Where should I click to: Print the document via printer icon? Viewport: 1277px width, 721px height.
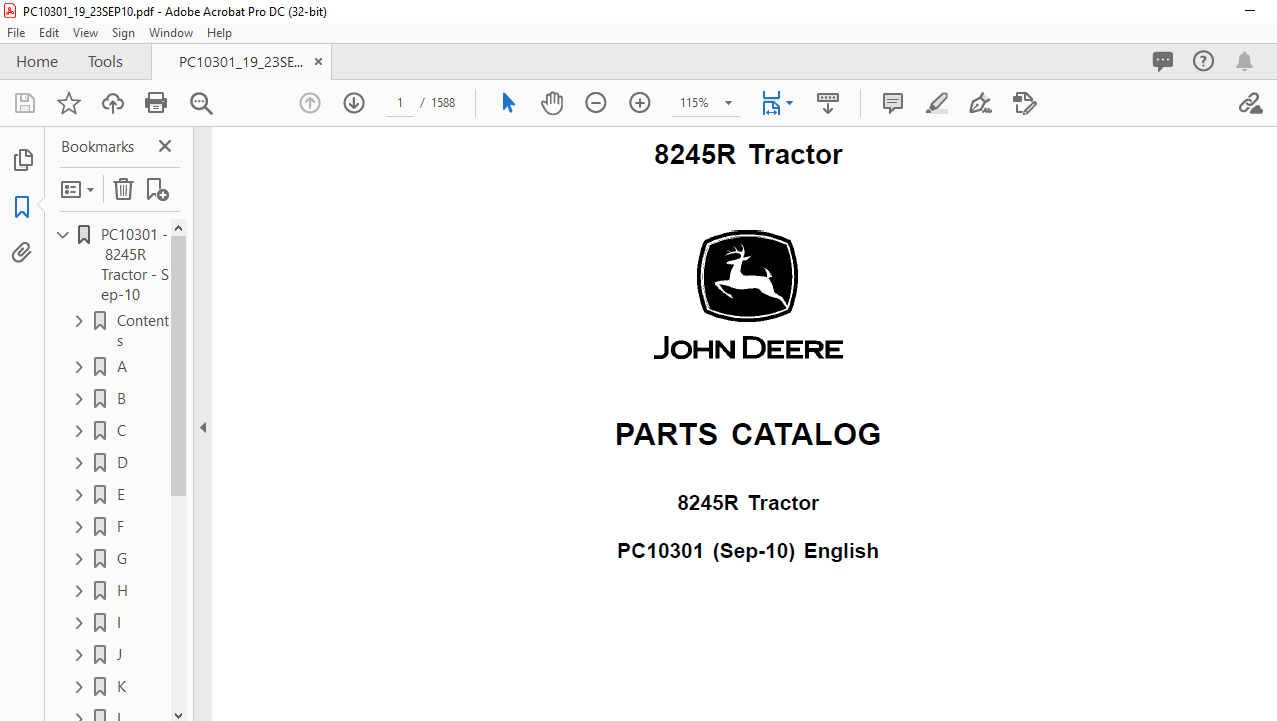156,103
